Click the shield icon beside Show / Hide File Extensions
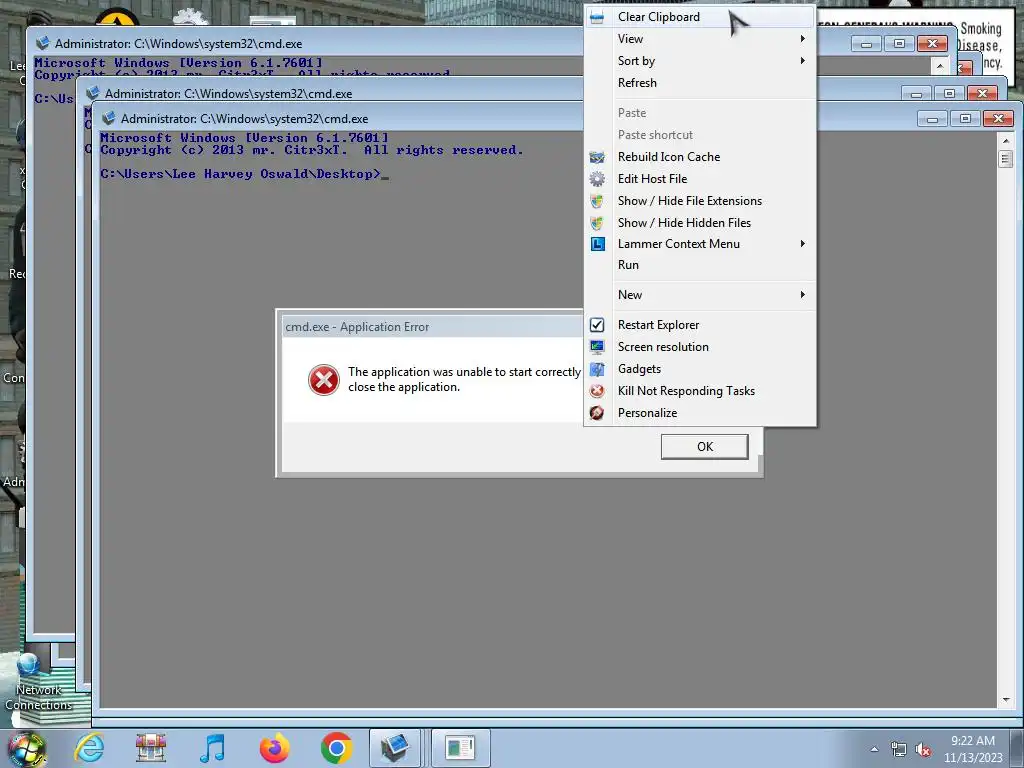 [x=597, y=201]
